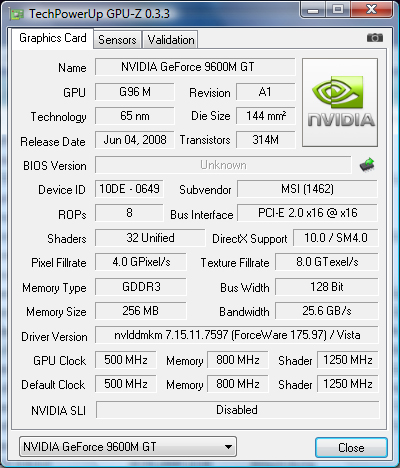Image resolution: width=400 pixels, height=468 pixels.
Task: Click the Pixel Fillrate field 4.0 GPixel/s
Action: pyautogui.click(x=141, y=262)
